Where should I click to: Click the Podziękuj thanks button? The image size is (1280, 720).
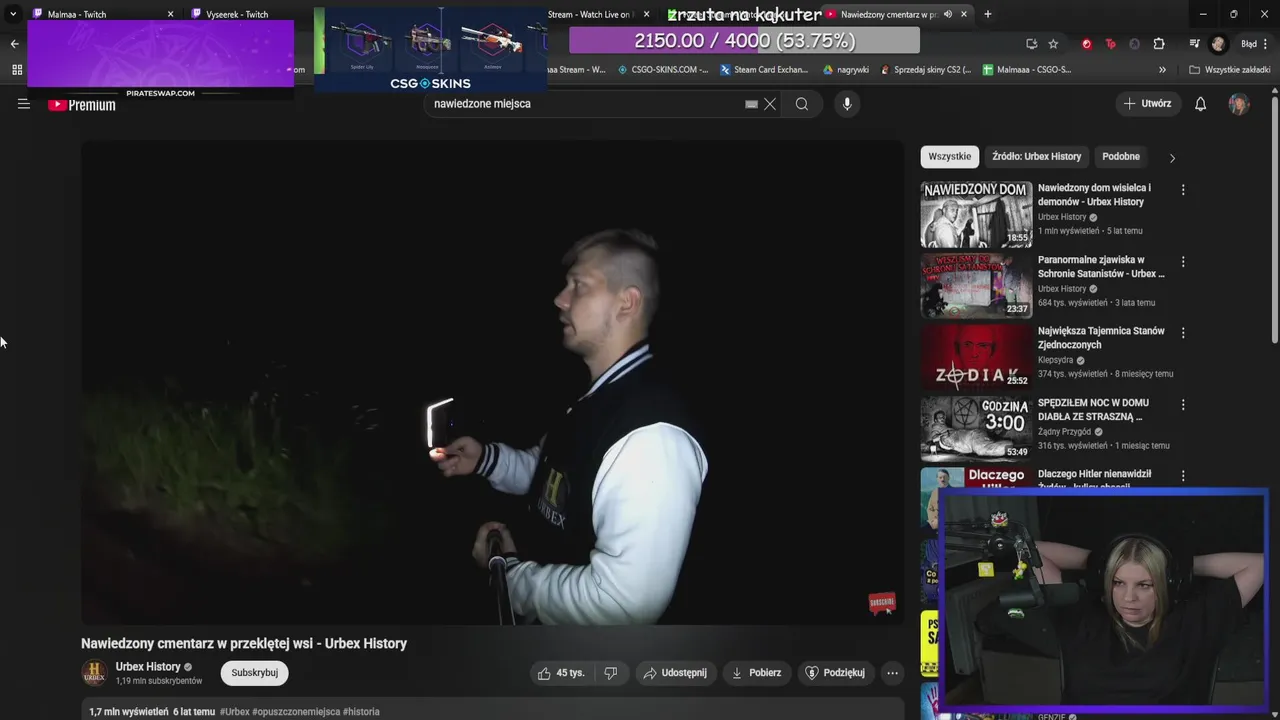[835, 673]
